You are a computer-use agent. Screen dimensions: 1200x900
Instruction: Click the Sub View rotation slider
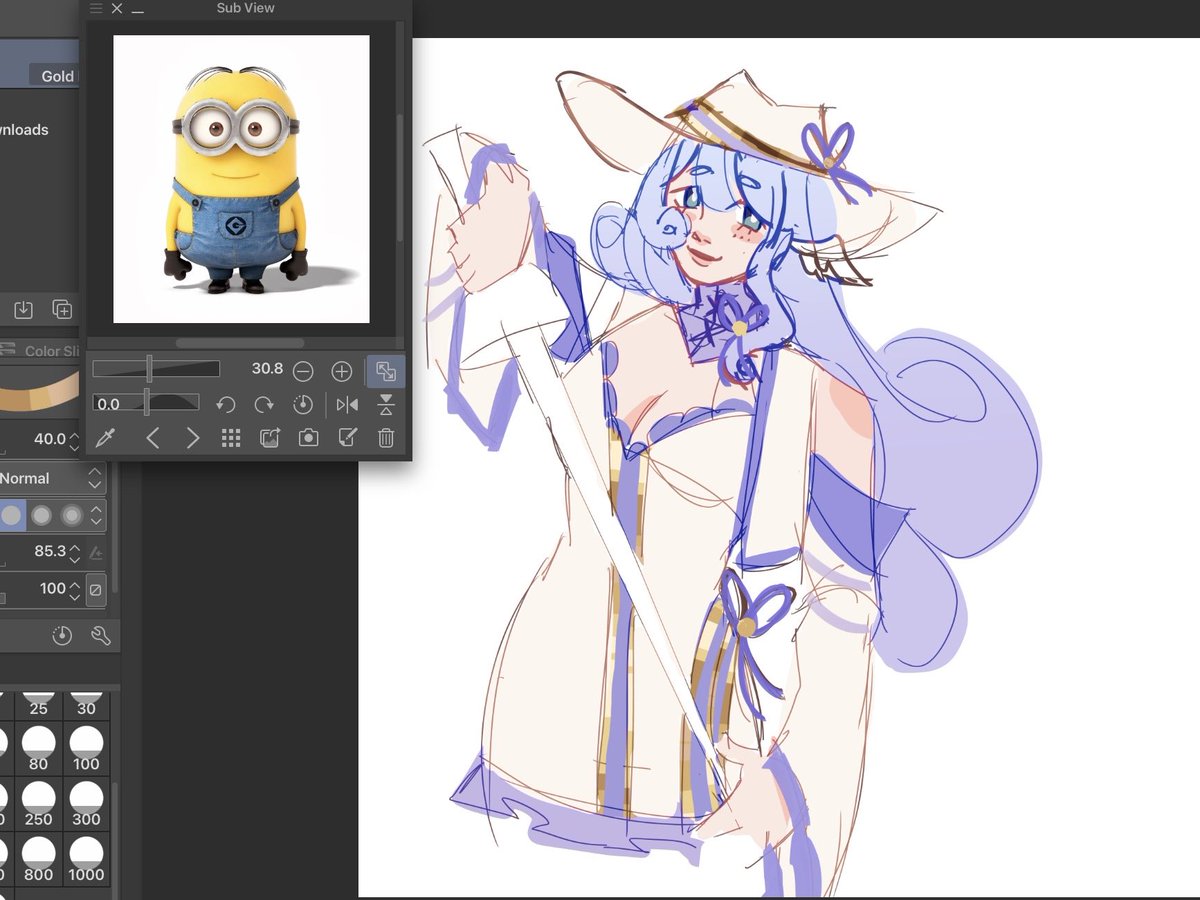(x=146, y=403)
